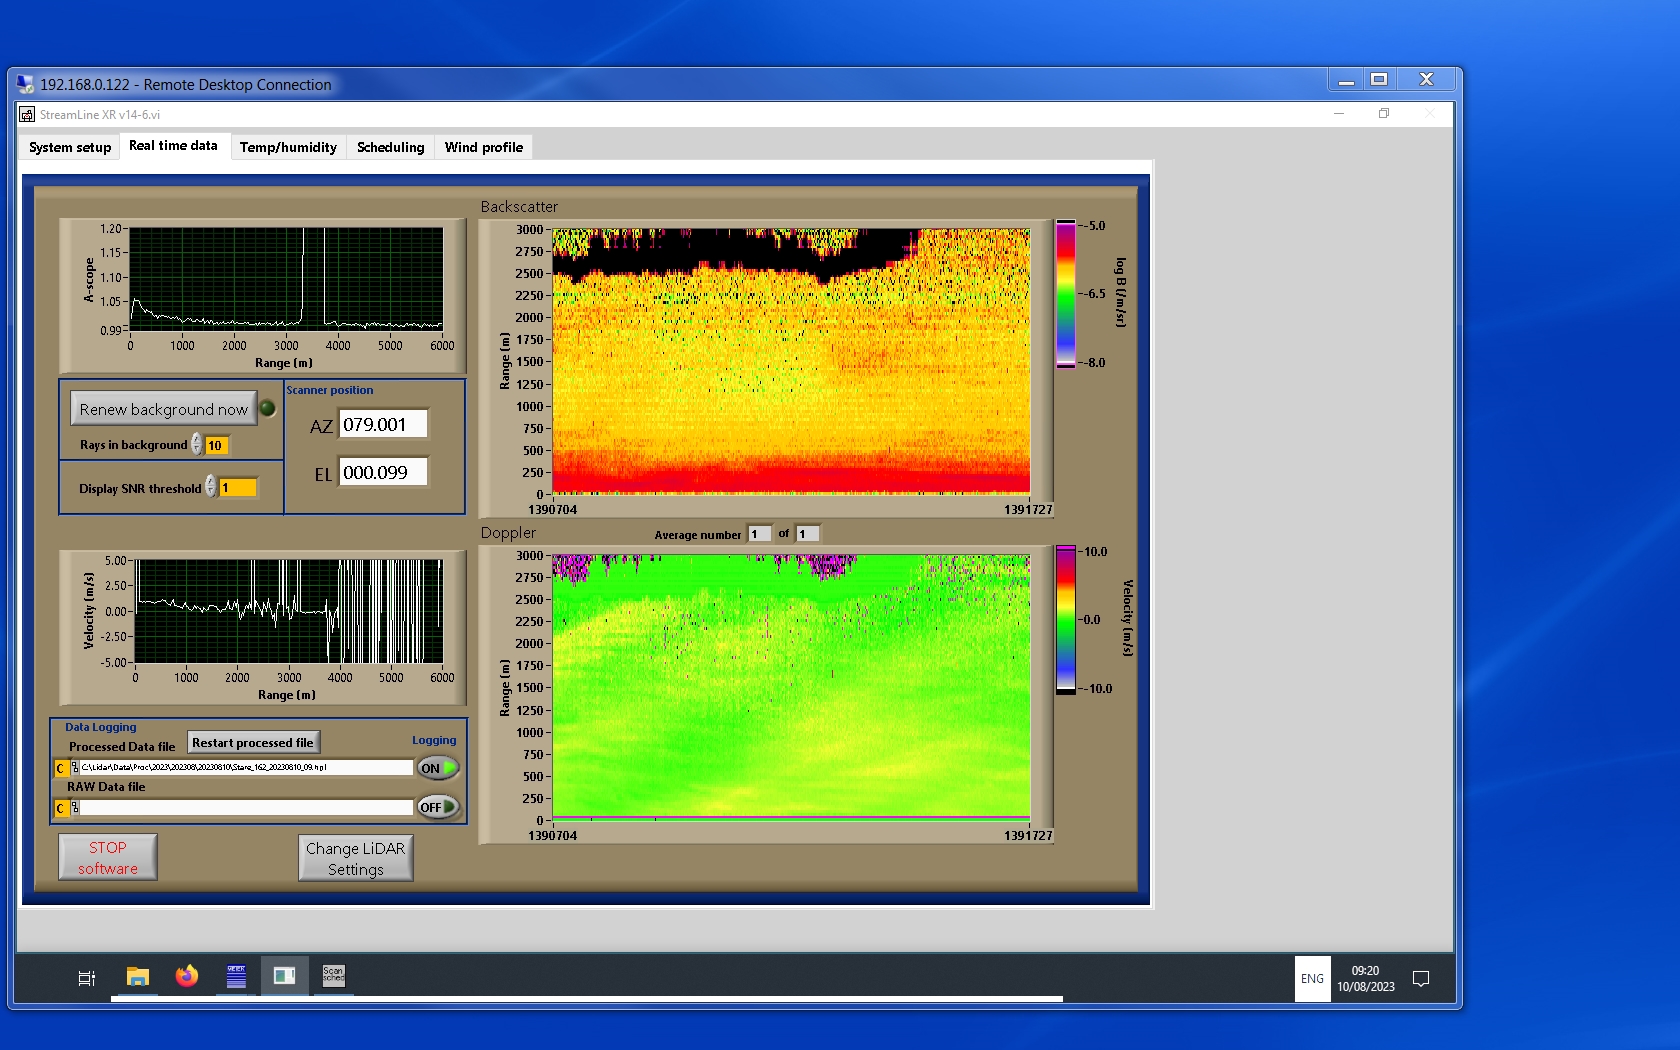Click the Backscatter color scale bar
This screenshot has height=1050, width=1680.
pyautogui.click(x=1066, y=294)
